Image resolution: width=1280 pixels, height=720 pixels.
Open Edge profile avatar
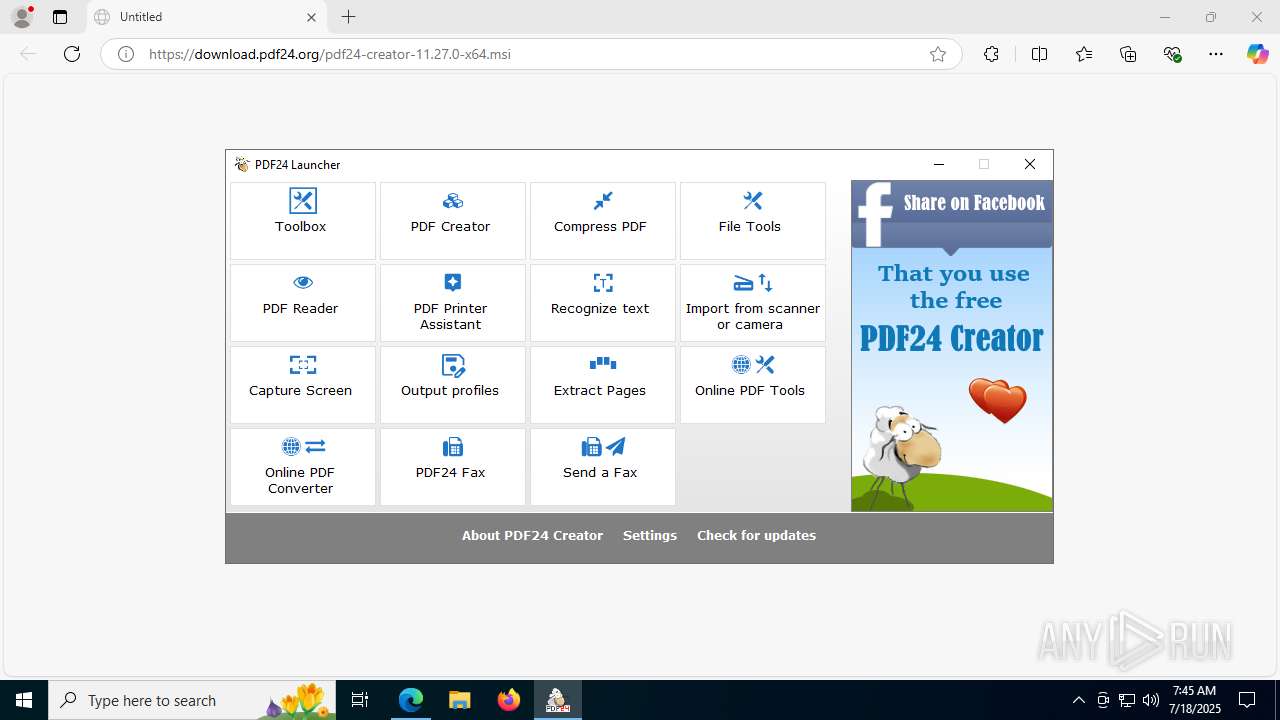(22, 17)
